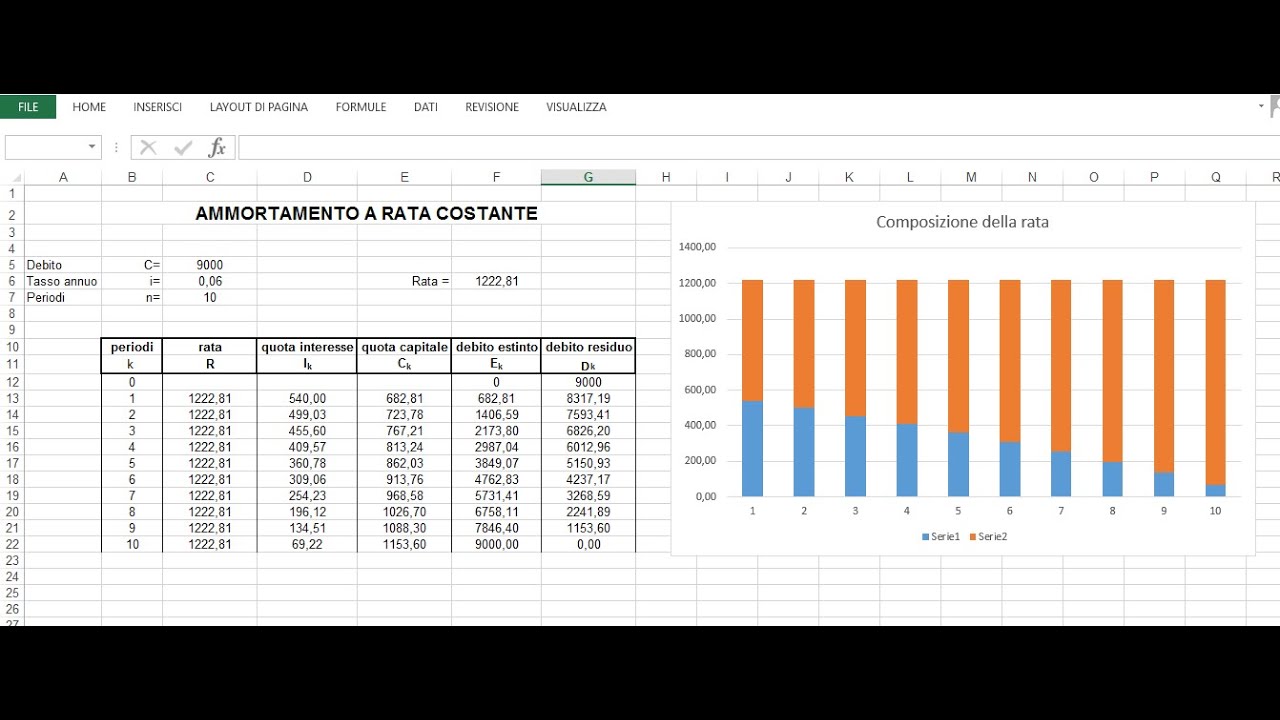
Task: Click inside the Name Box field
Action: (45, 147)
